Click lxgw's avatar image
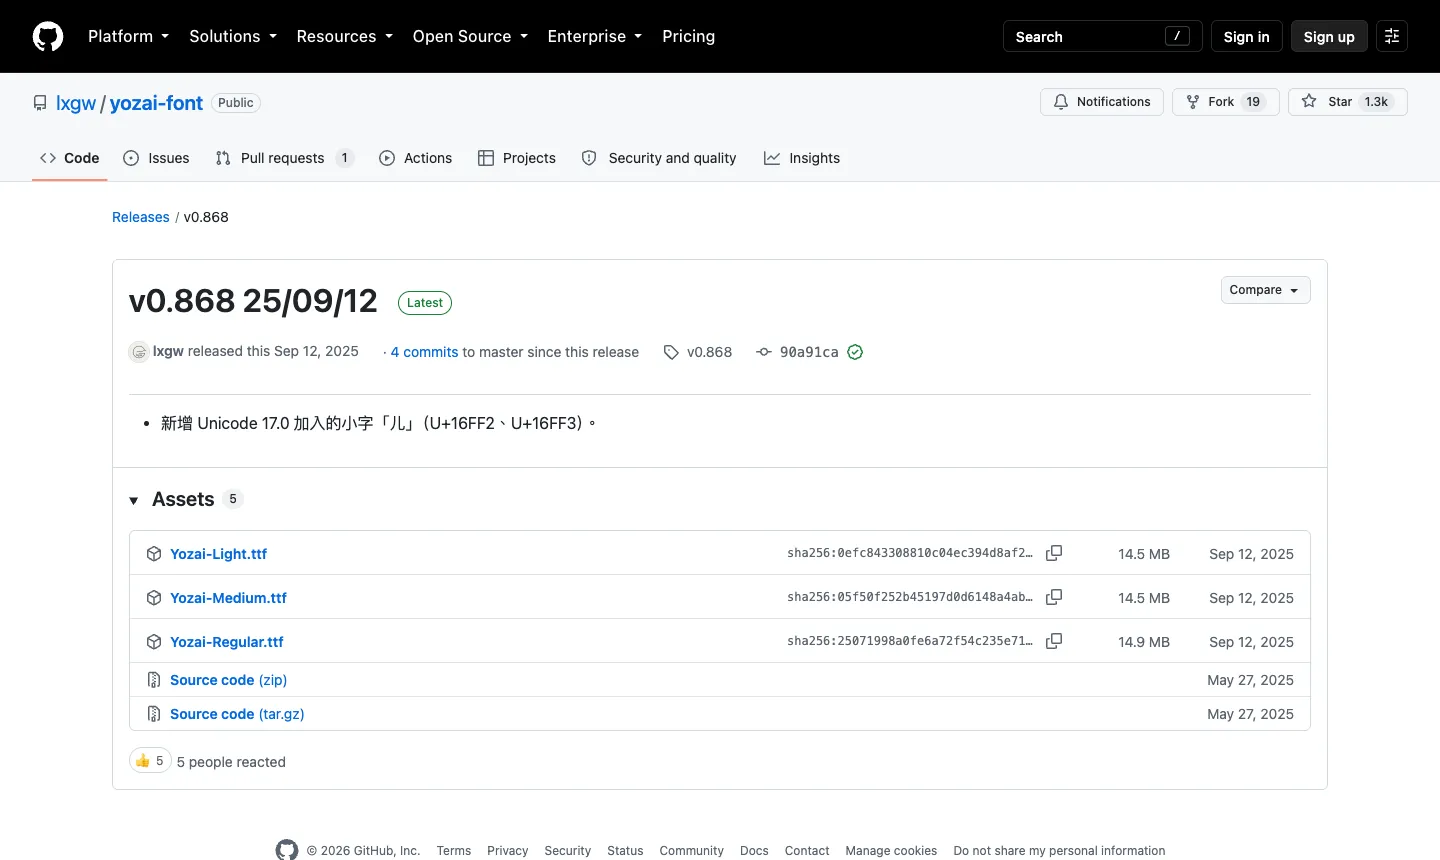This screenshot has height=860, width=1440. pyautogui.click(x=139, y=352)
